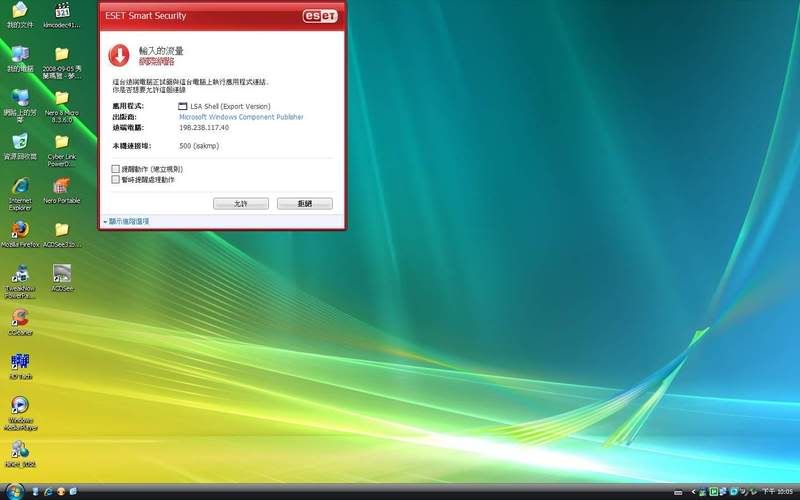Launch ACDSee from desktop icon
800x500 pixels.
tap(62, 273)
